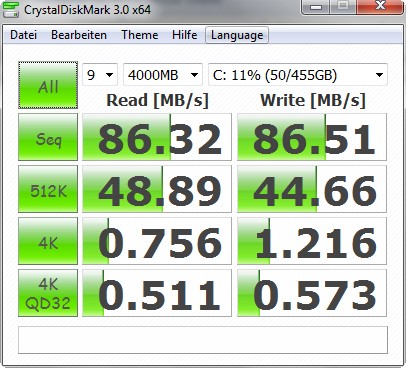Screen dimensions: 406x368
Task: Click the empty comment field at bottom
Action: (203, 340)
